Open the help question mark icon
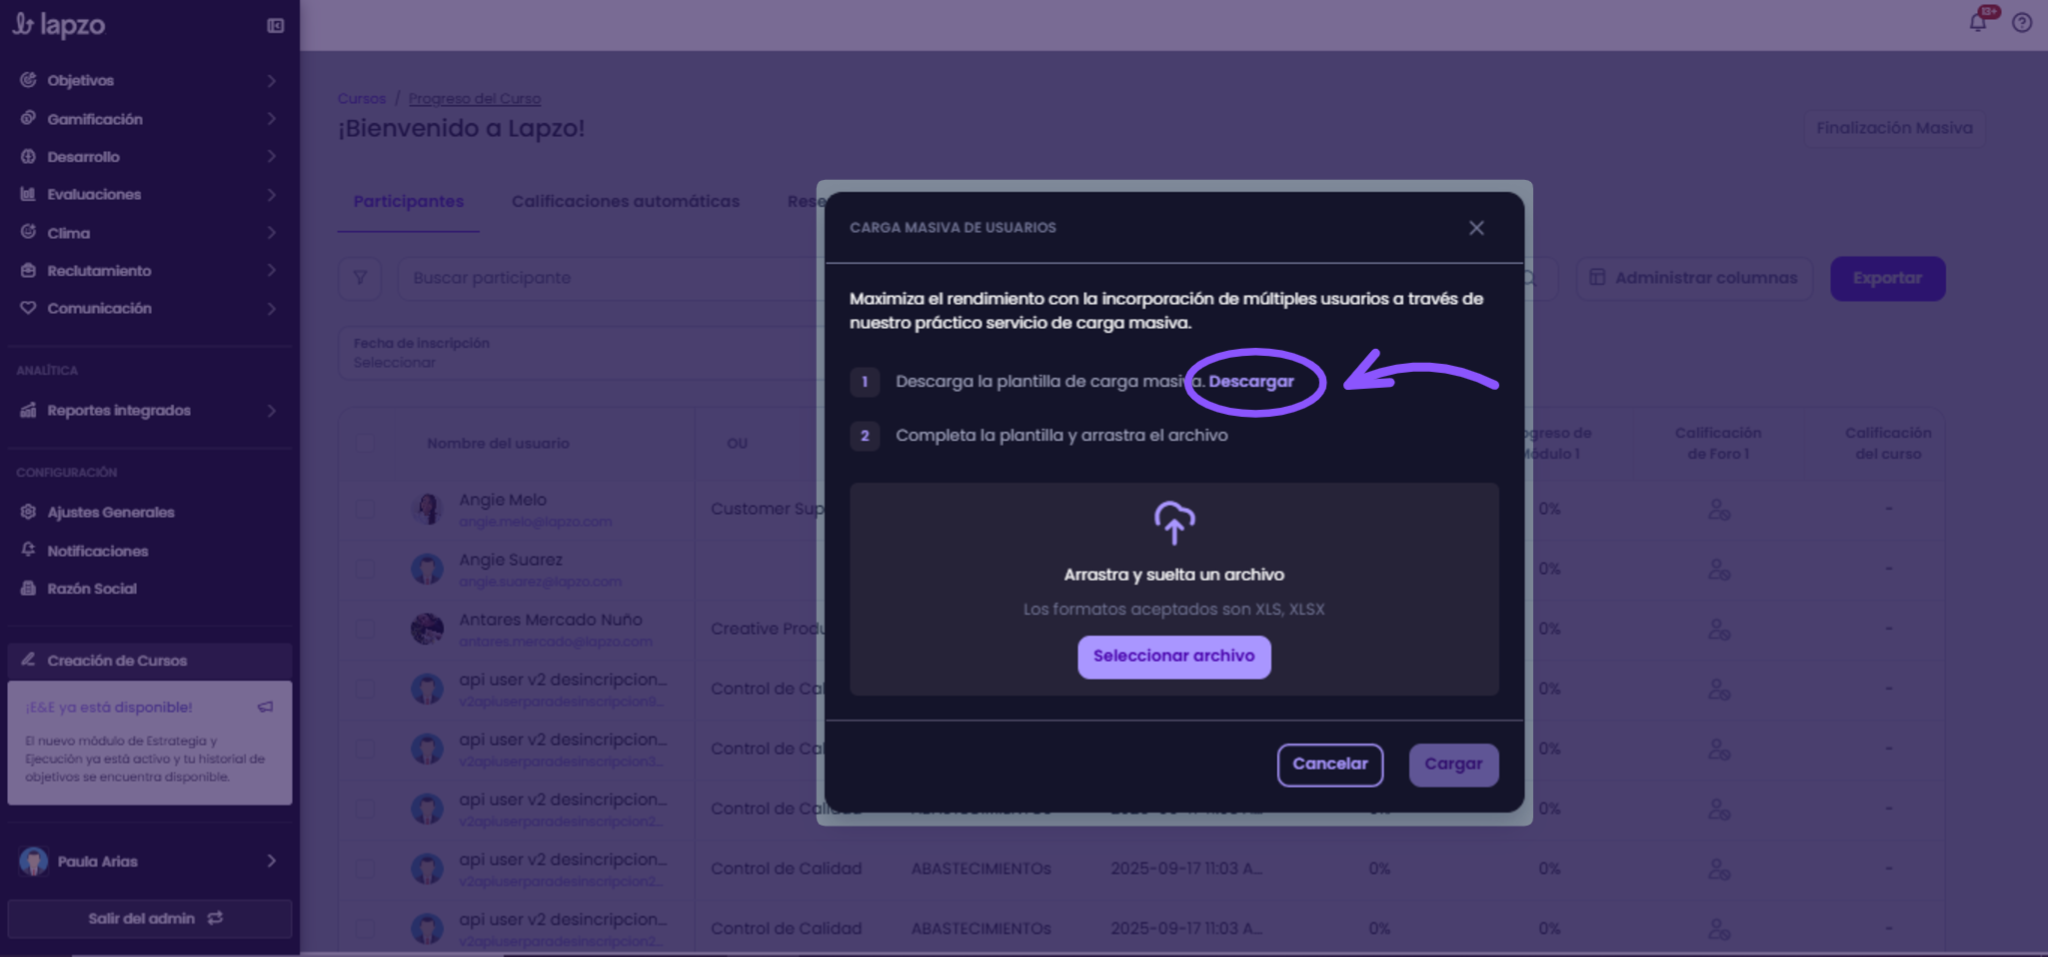Viewport: 2048px width, 957px height. click(x=2022, y=22)
